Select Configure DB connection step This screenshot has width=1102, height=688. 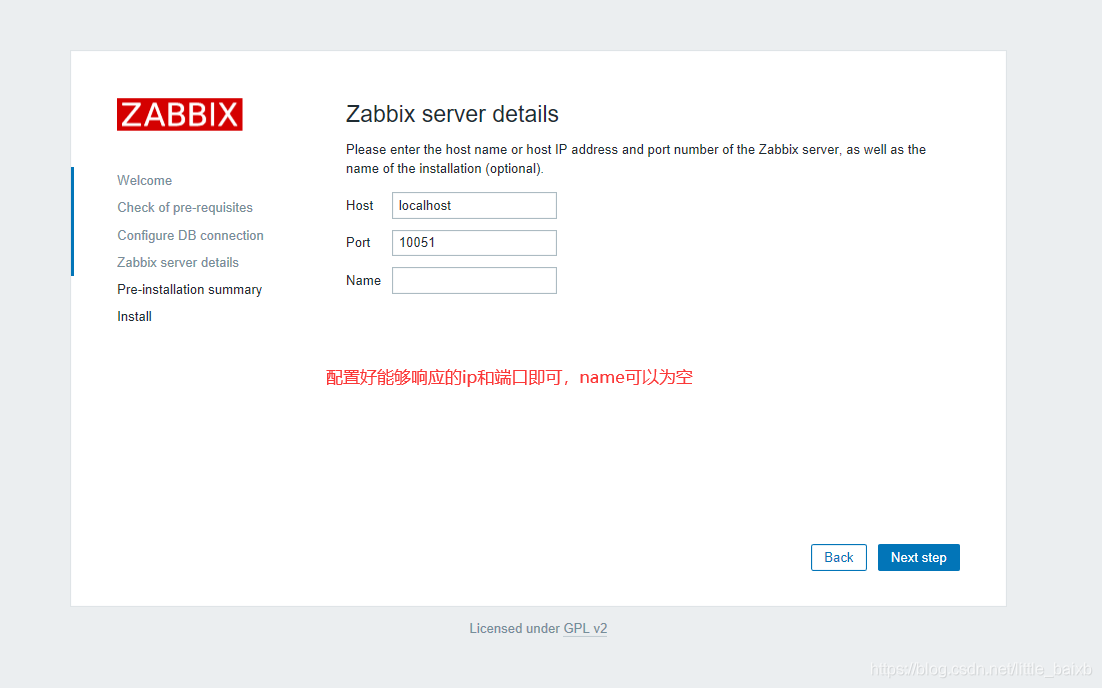click(x=190, y=235)
